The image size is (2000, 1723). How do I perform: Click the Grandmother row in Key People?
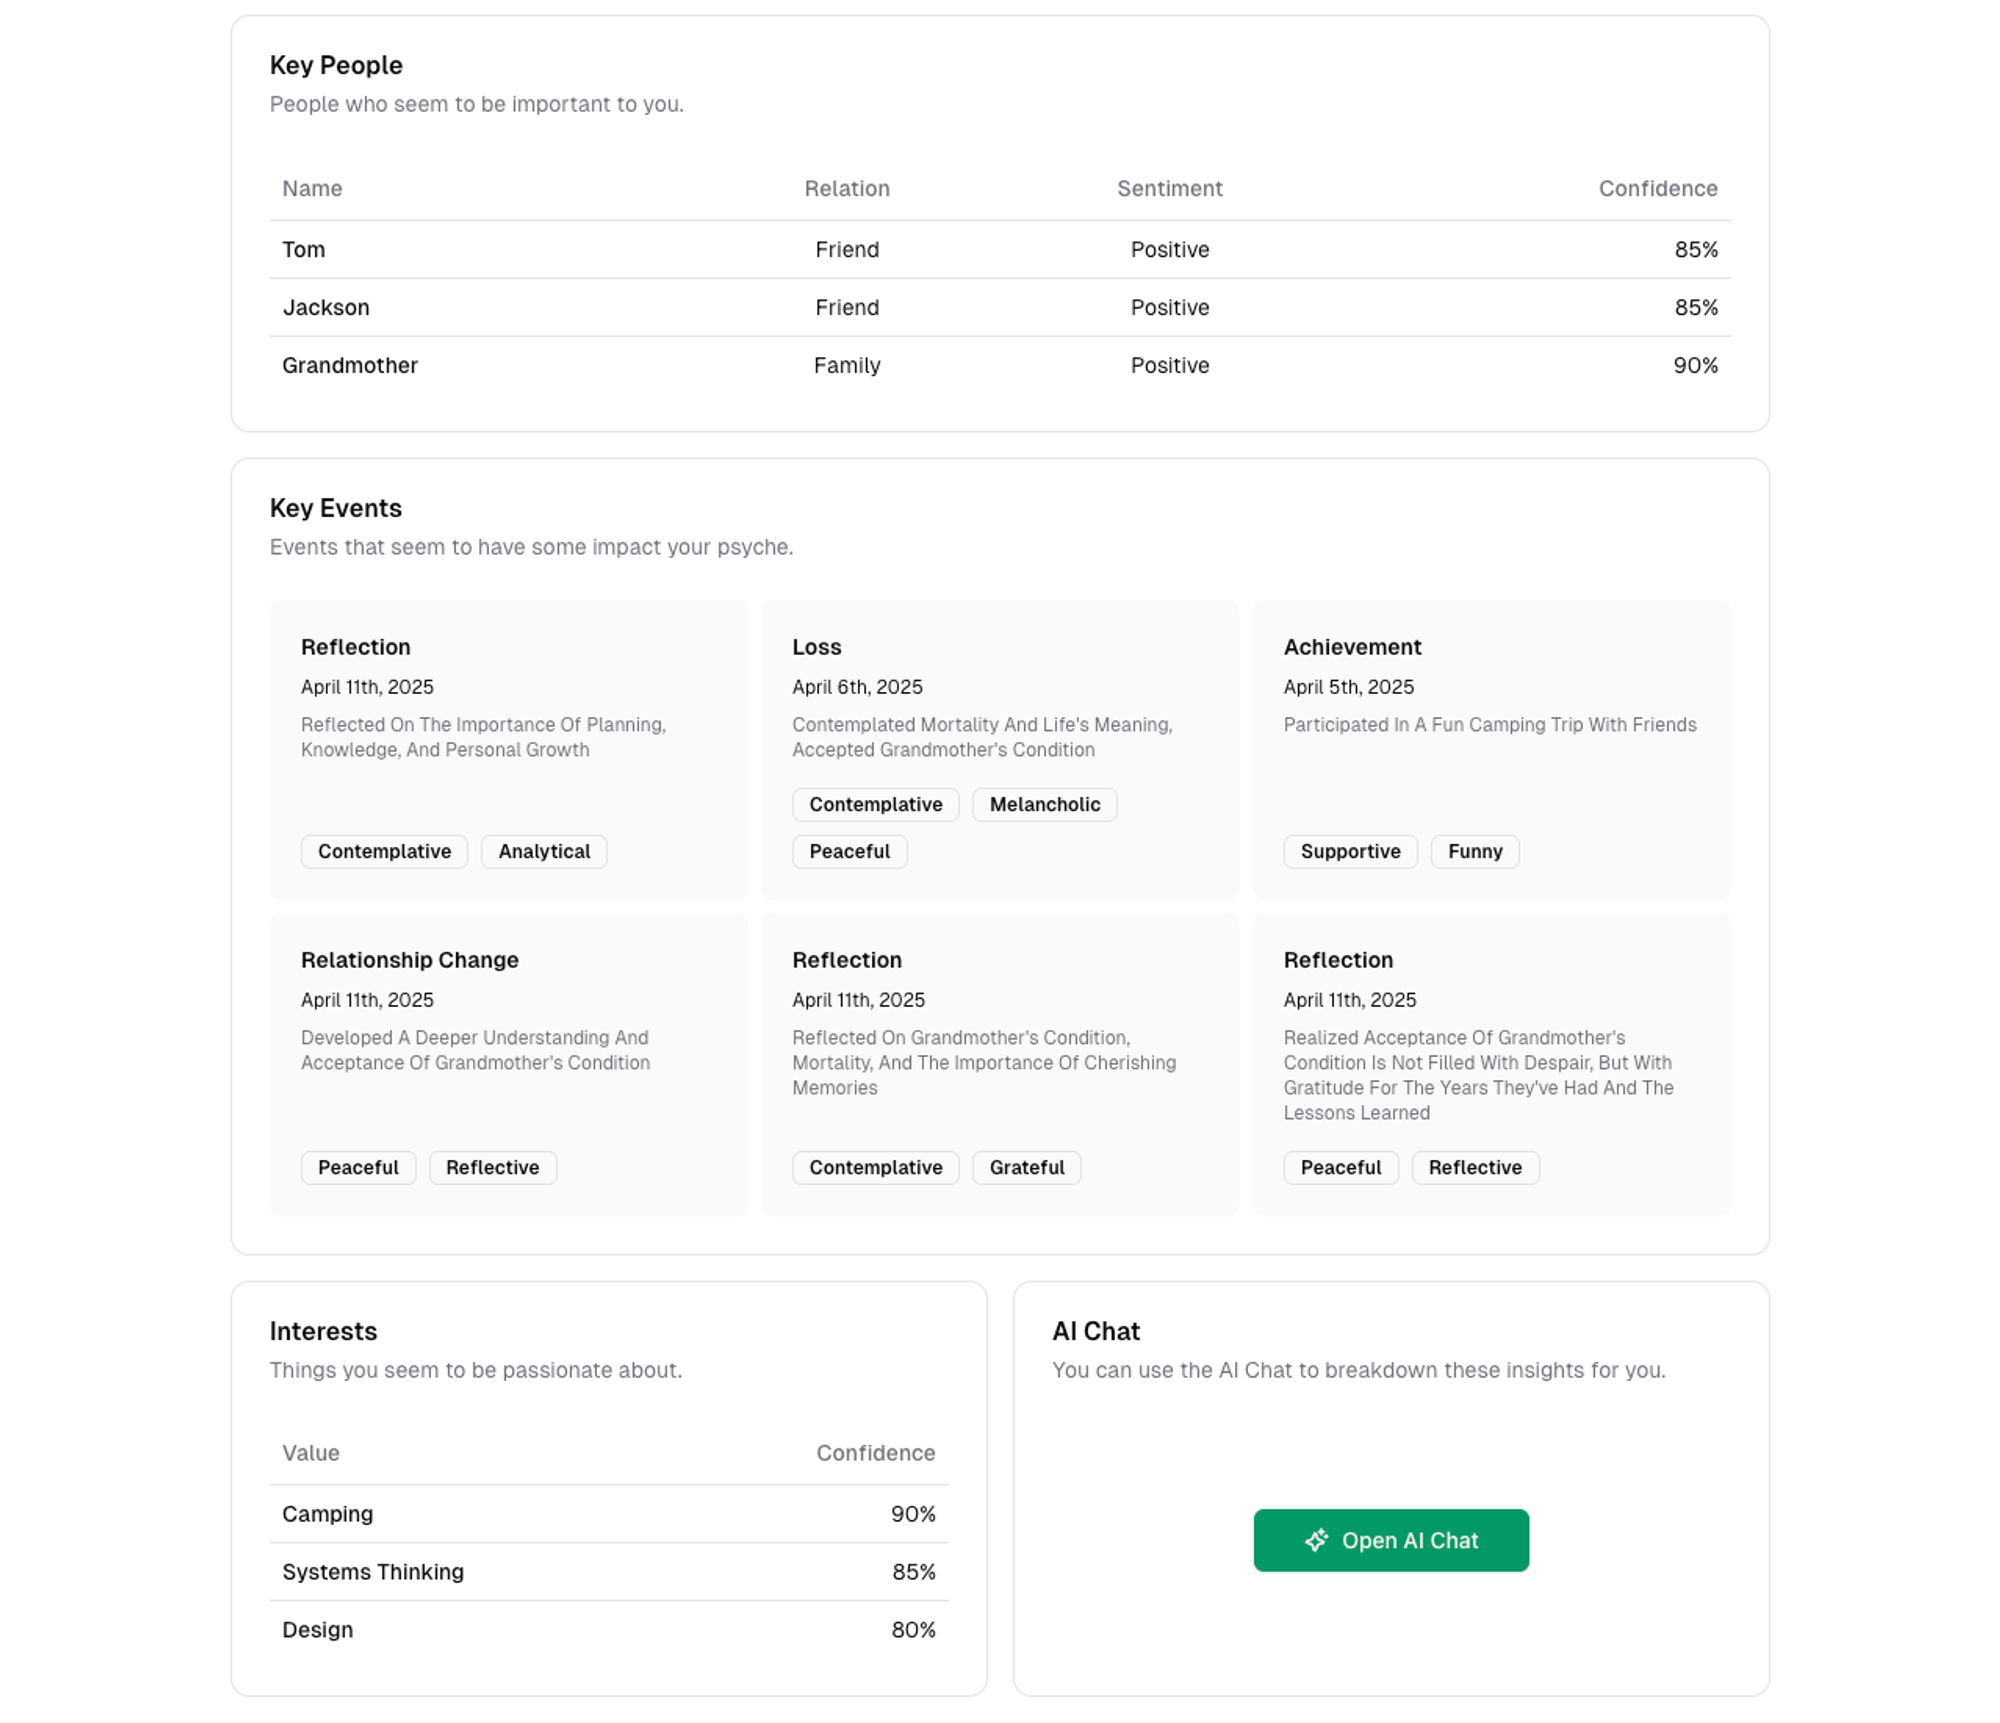click(1000, 365)
